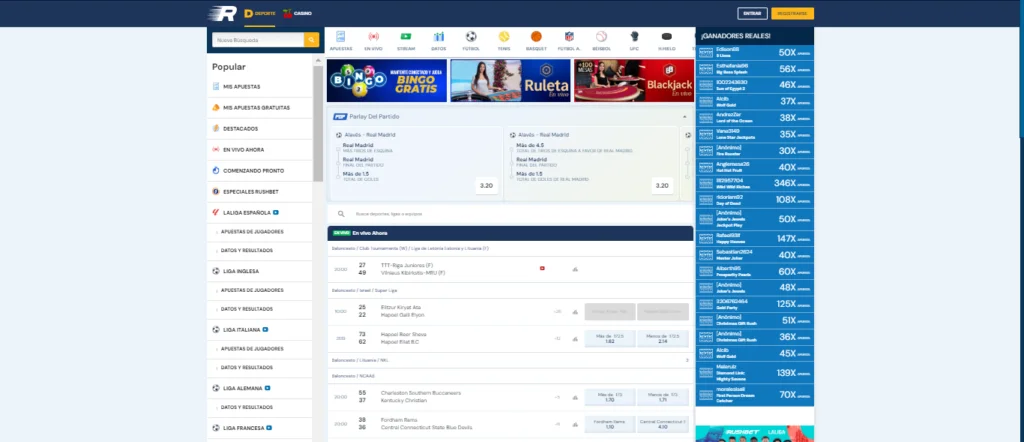This screenshot has height=442, width=1024.
Task: Select the Tenis ball icon
Action: coord(504,40)
